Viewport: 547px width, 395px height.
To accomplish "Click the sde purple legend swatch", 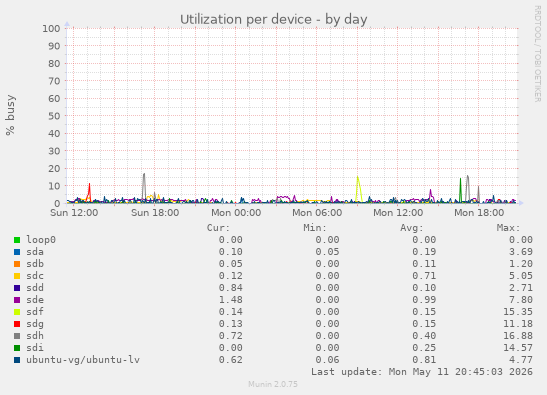I will coord(17,300).
